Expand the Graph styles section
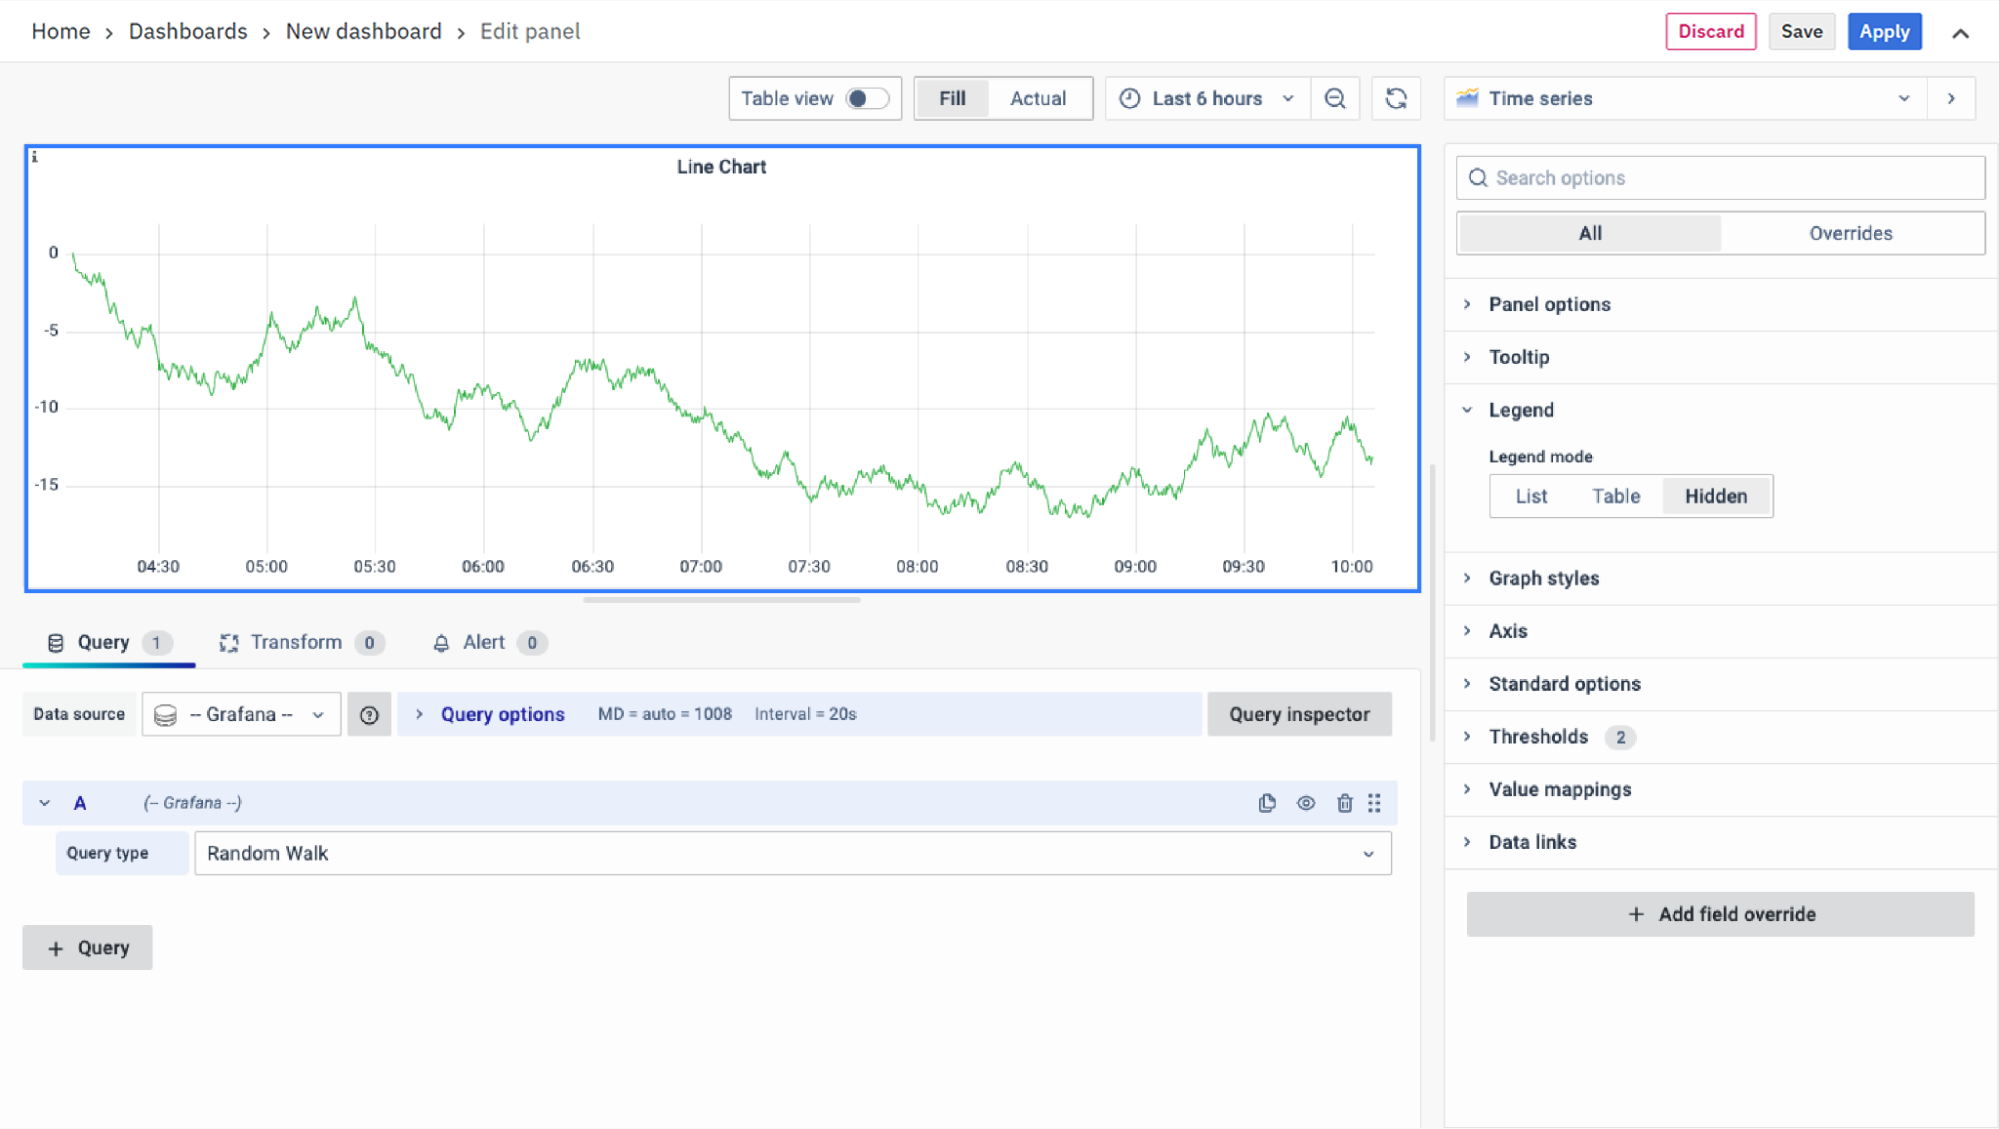This screenshot has width=1999, height=1129. [x=1543, y=578]
